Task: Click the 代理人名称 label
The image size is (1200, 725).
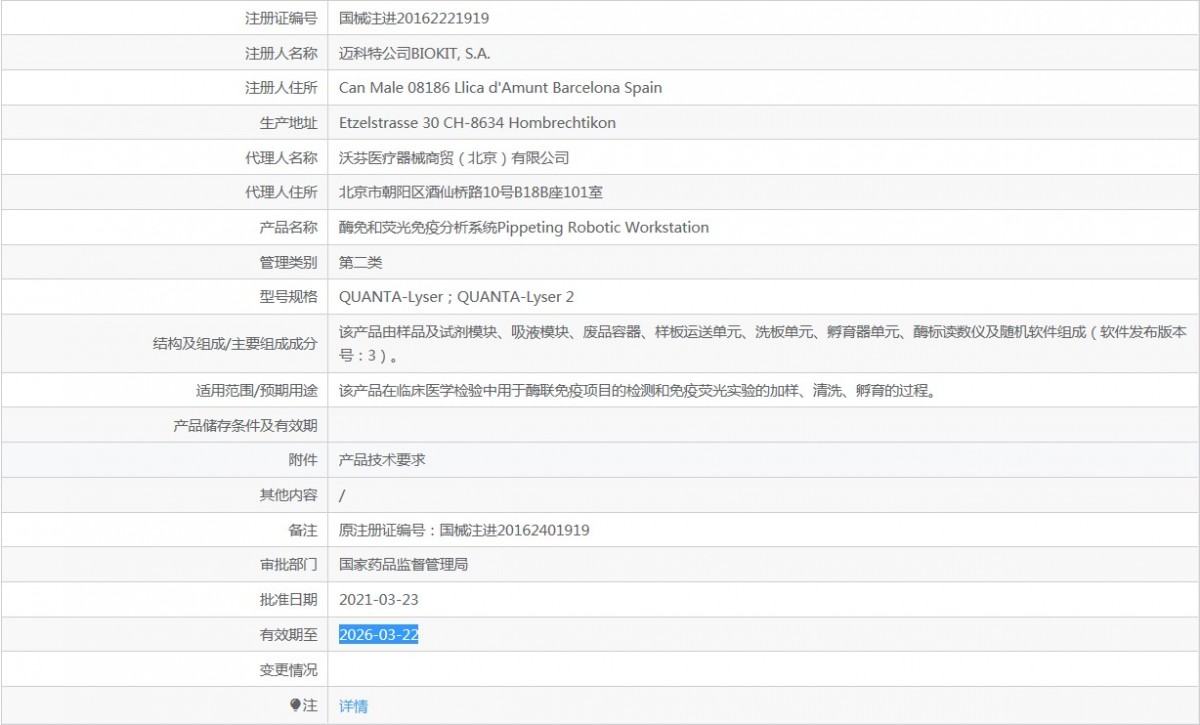Action: [x=281, y=158]
